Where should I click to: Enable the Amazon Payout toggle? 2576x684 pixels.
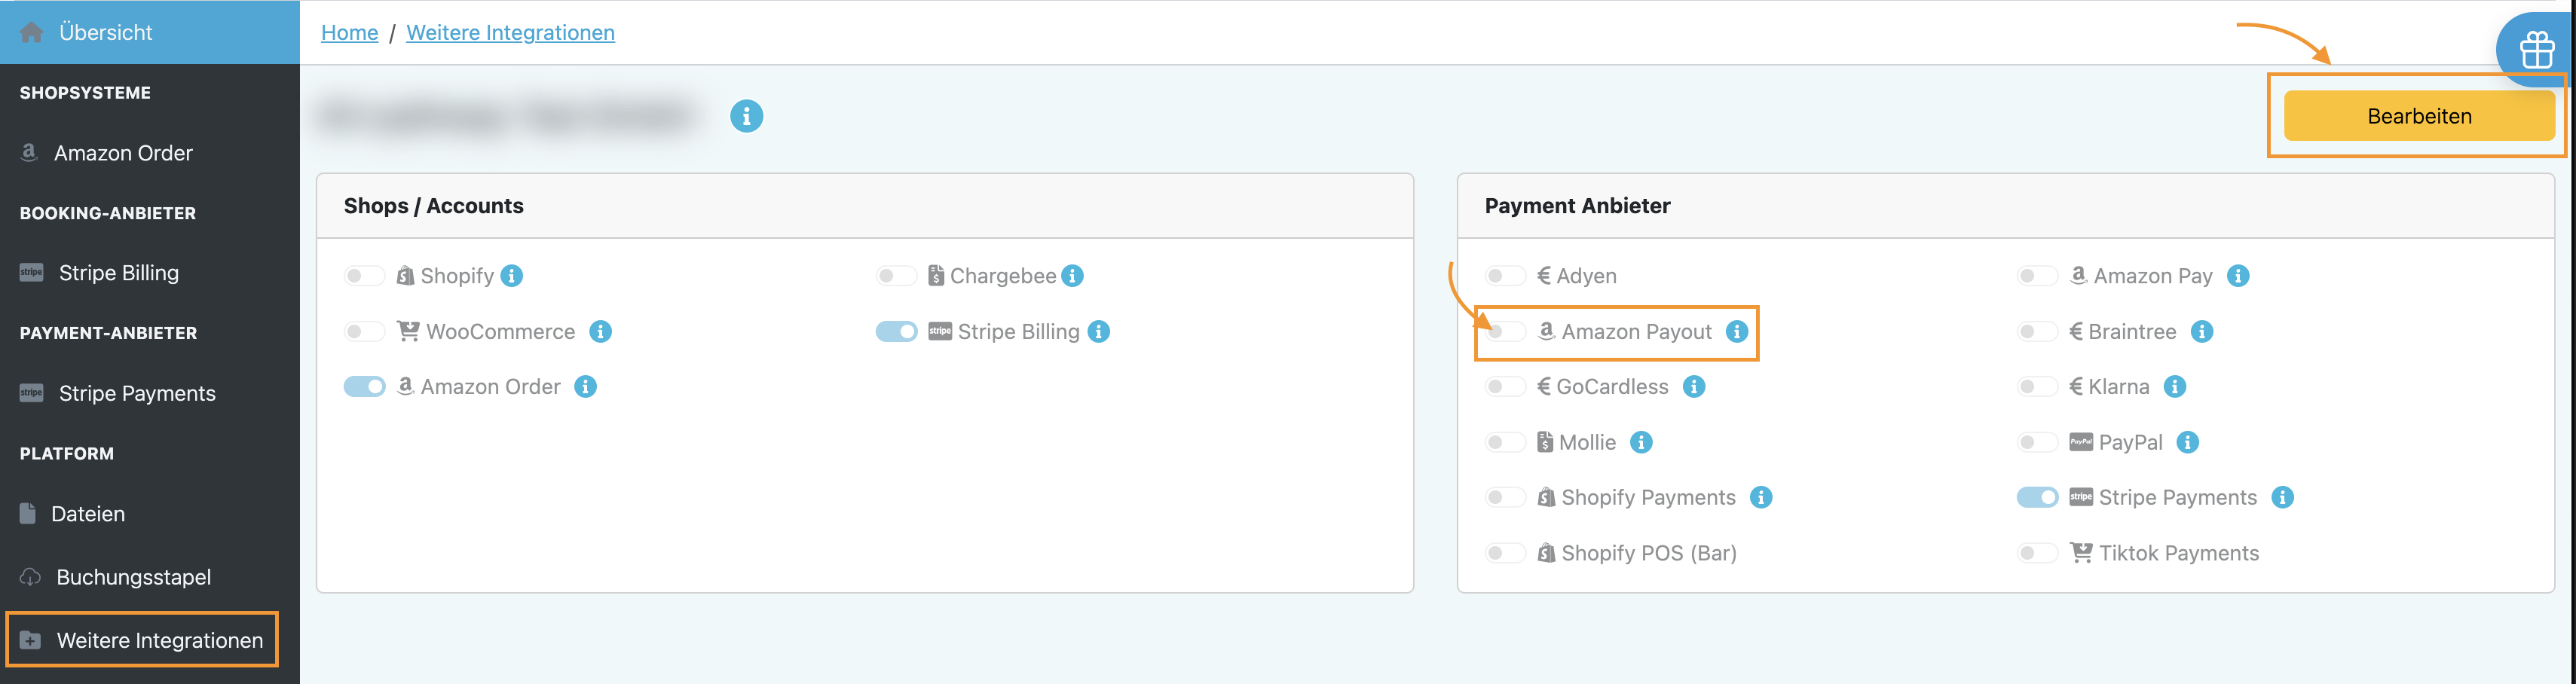pos(1505,331)
